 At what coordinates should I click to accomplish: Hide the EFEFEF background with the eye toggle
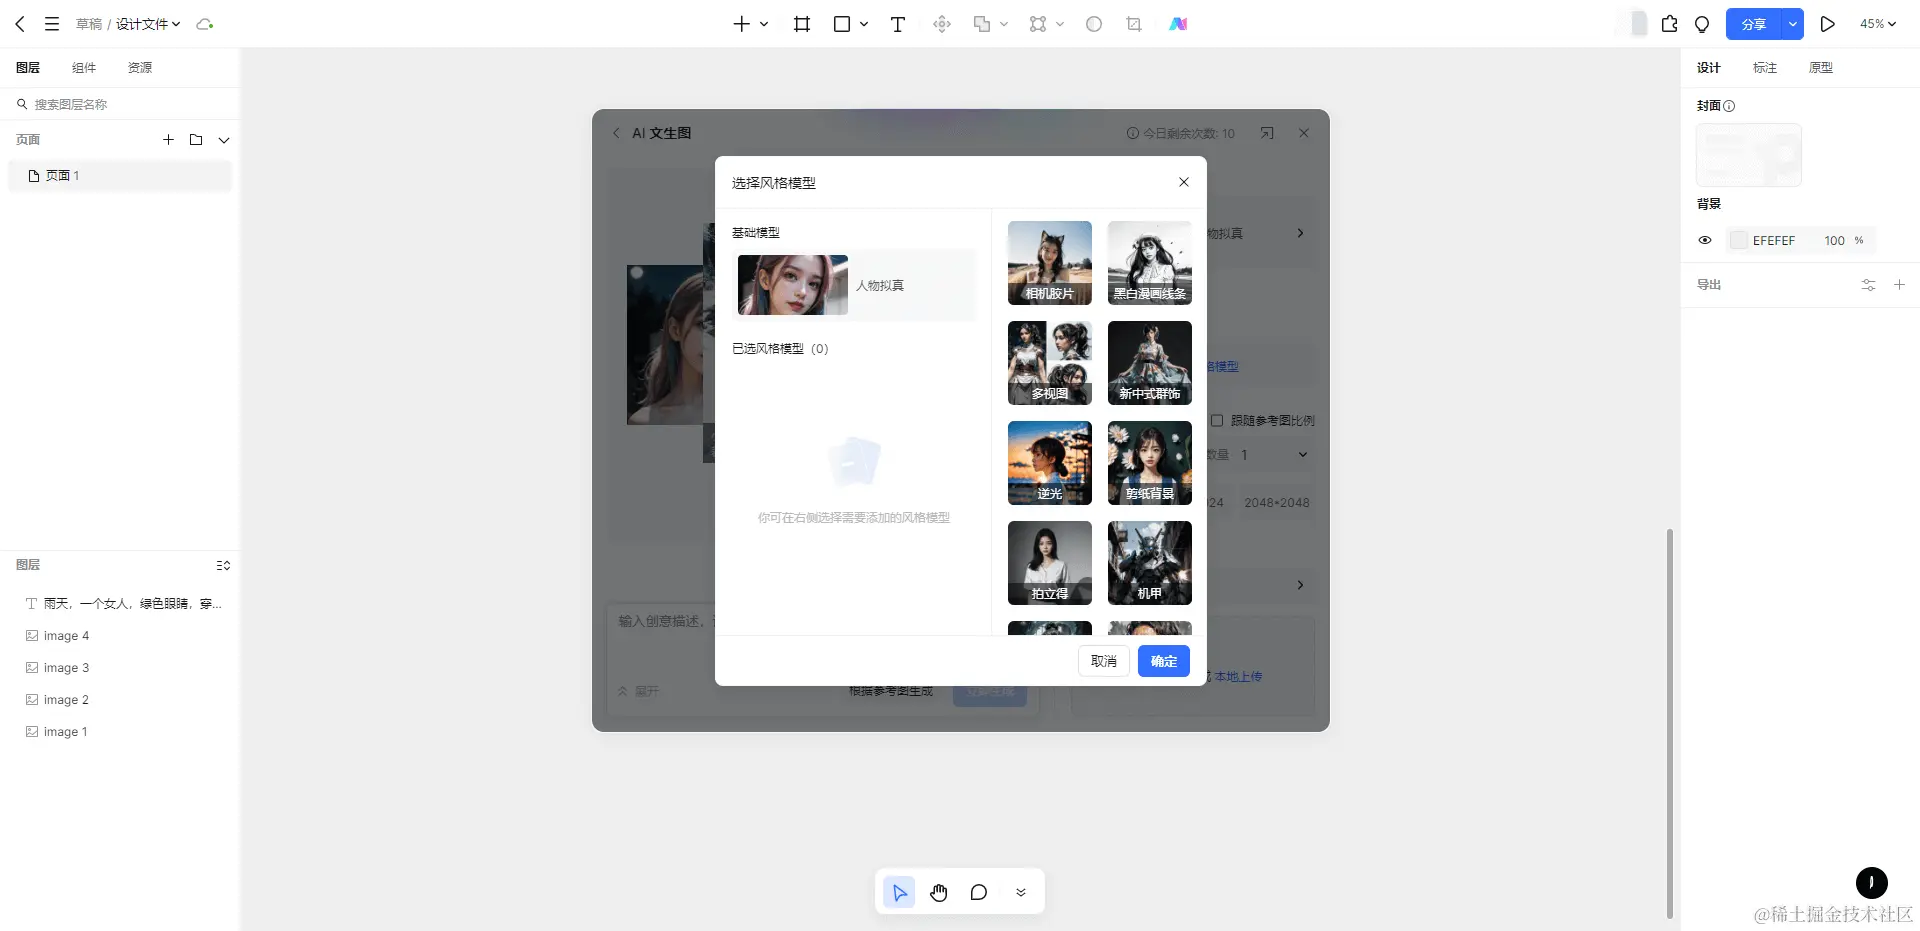pos(1705,240)
